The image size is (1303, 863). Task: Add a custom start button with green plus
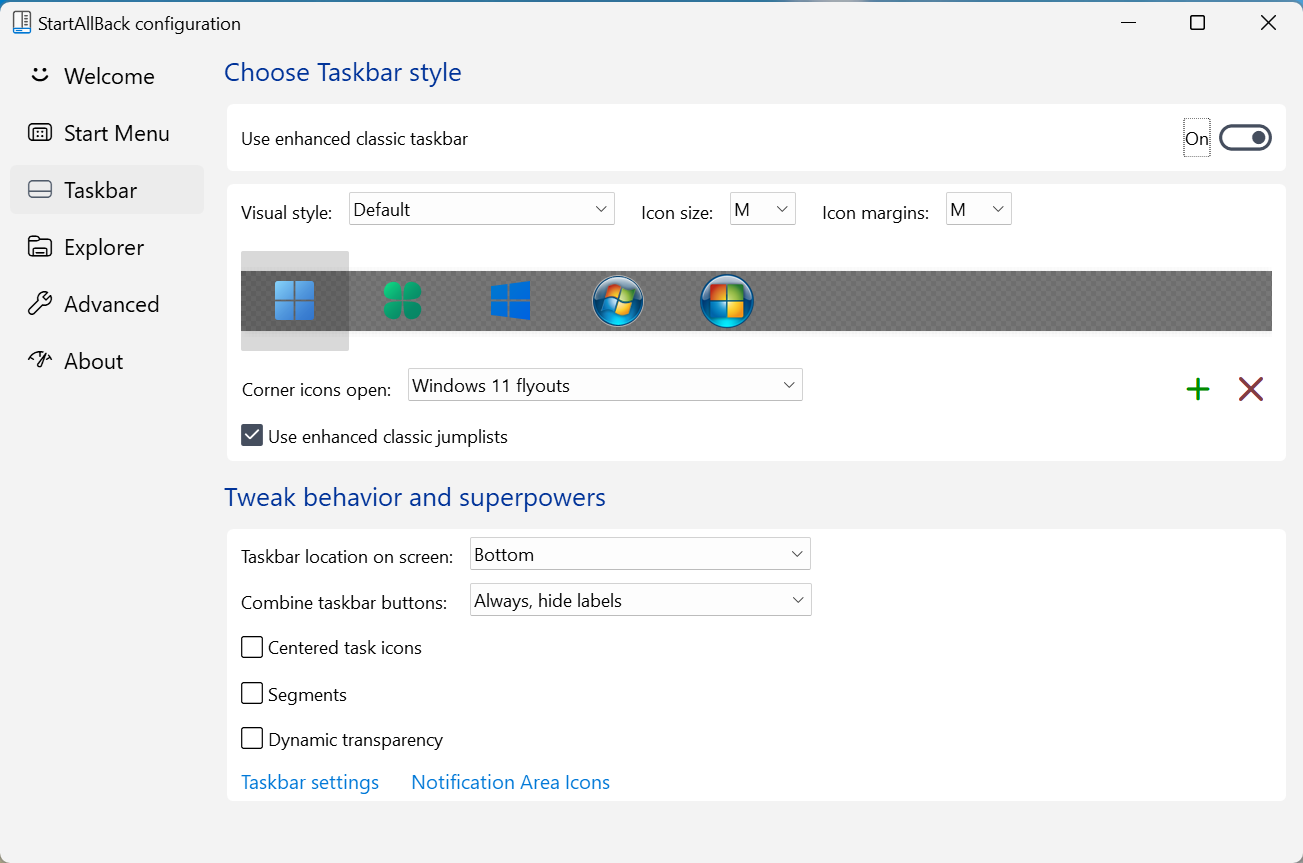[1198, 389]
